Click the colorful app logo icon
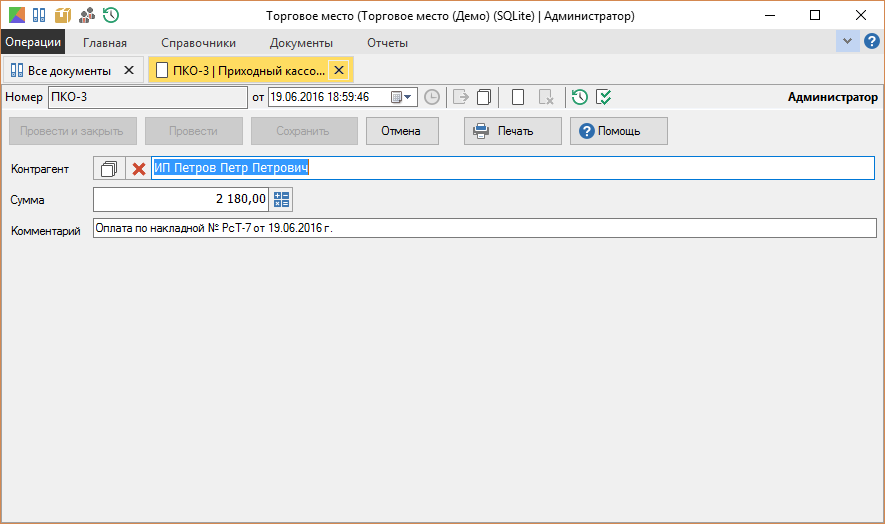The image size is (885, 524). click(17, 15)
